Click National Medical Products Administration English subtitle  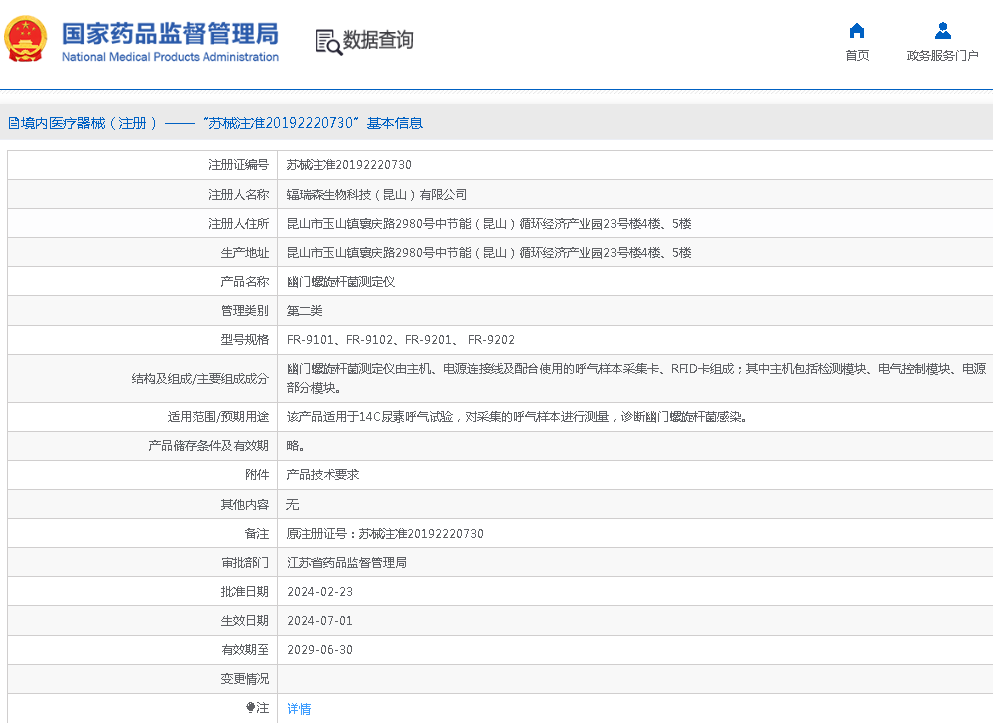click(x=170, y=58)
